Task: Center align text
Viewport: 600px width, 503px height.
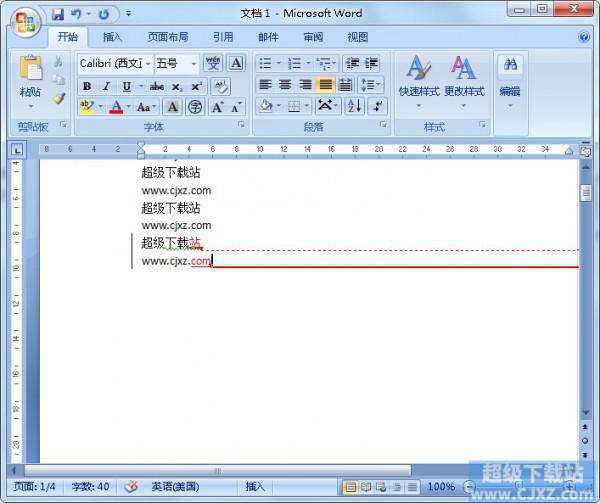Action: tap(285, 85)
